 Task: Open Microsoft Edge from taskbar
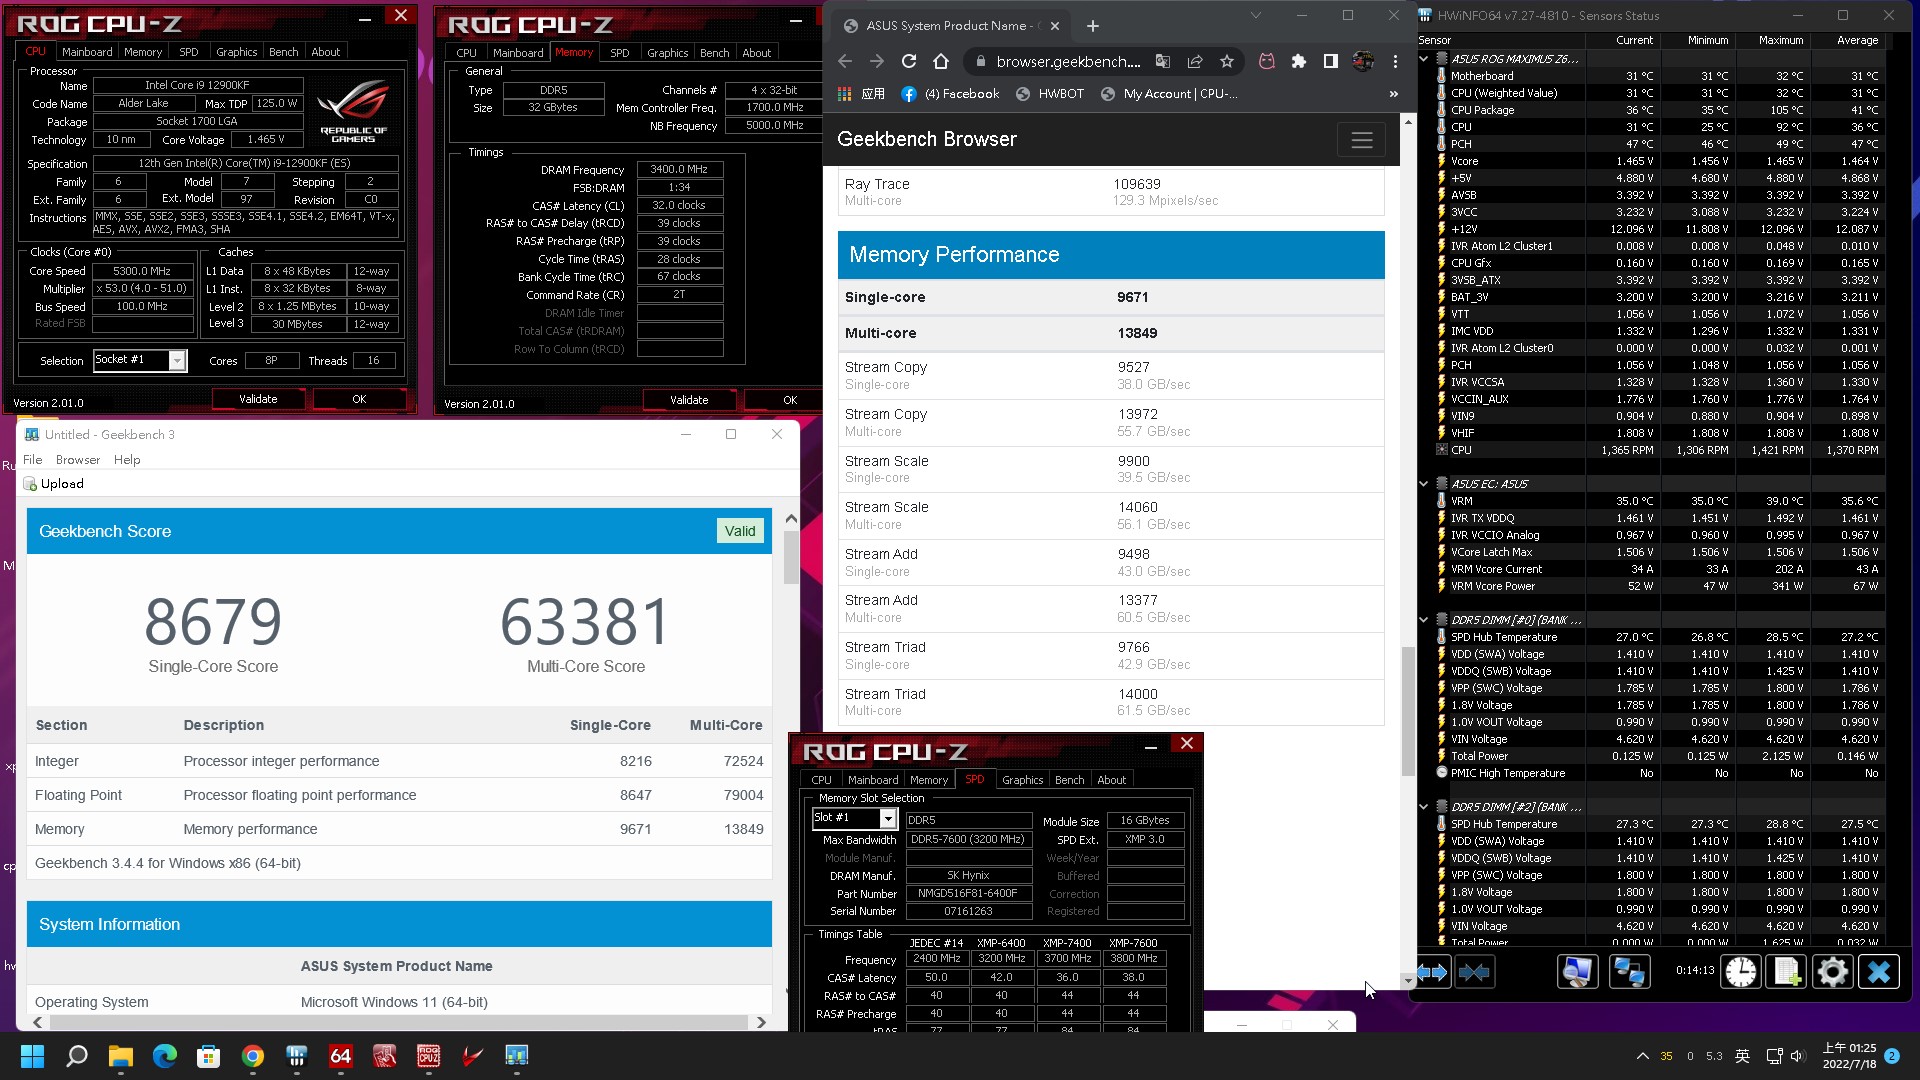click(164, 1056)
